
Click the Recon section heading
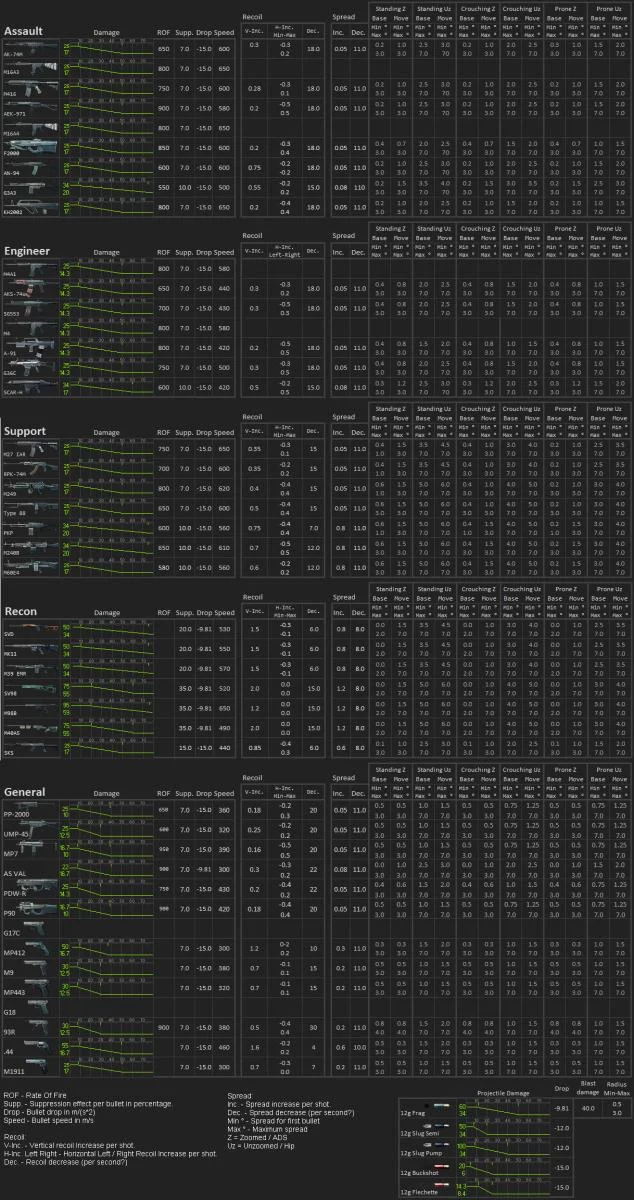[x=21, y=610]
